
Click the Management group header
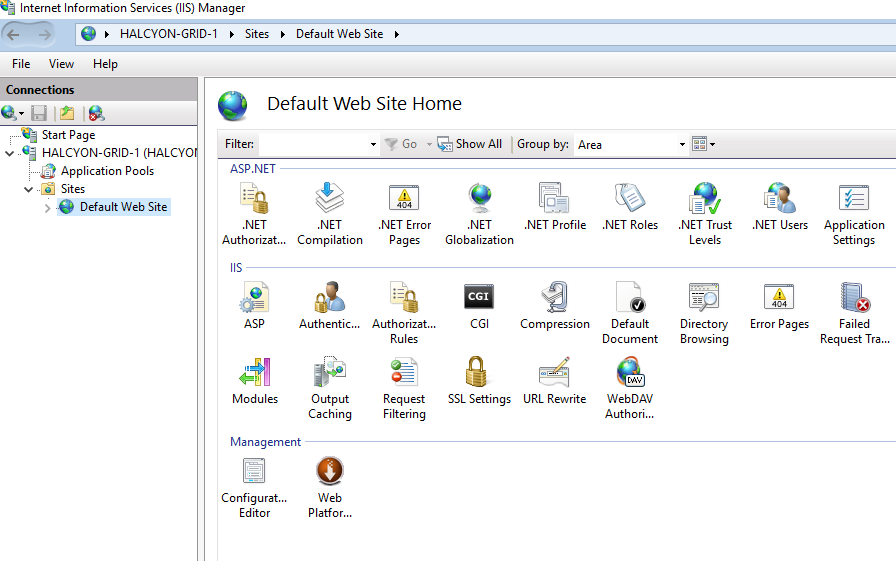265,442
